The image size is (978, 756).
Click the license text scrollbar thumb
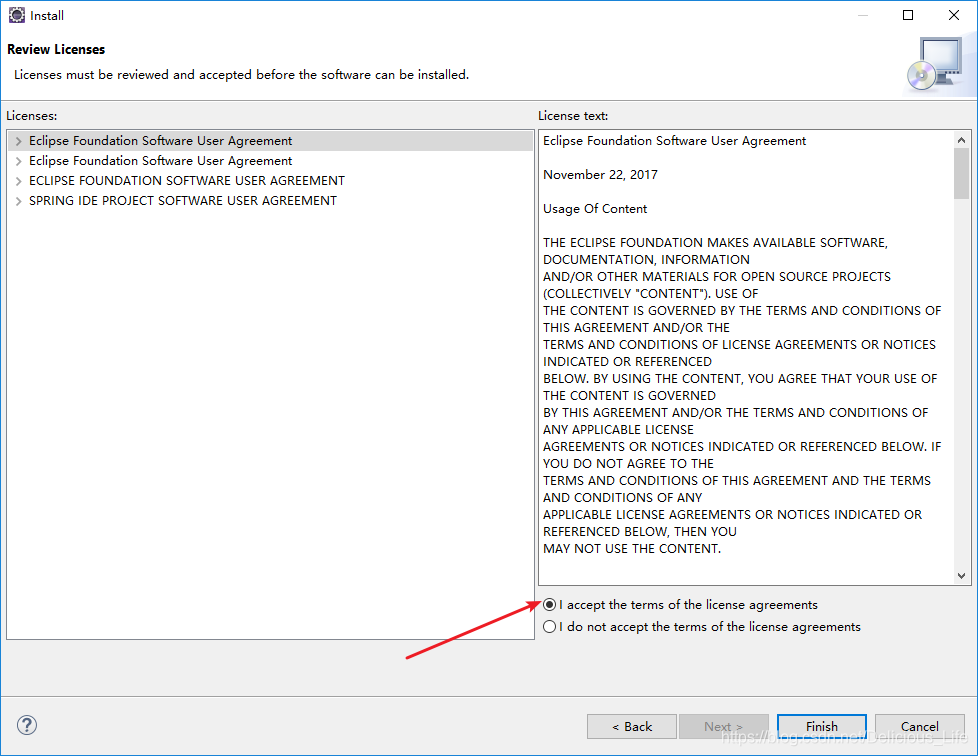pos(961,174)
